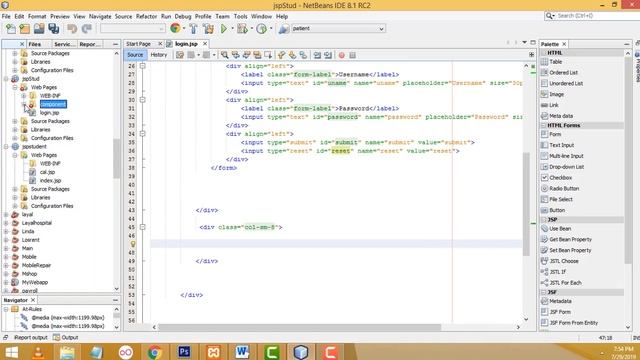Click the Save All toolbar icon
640x360 pixels.
tap(53, 29)
